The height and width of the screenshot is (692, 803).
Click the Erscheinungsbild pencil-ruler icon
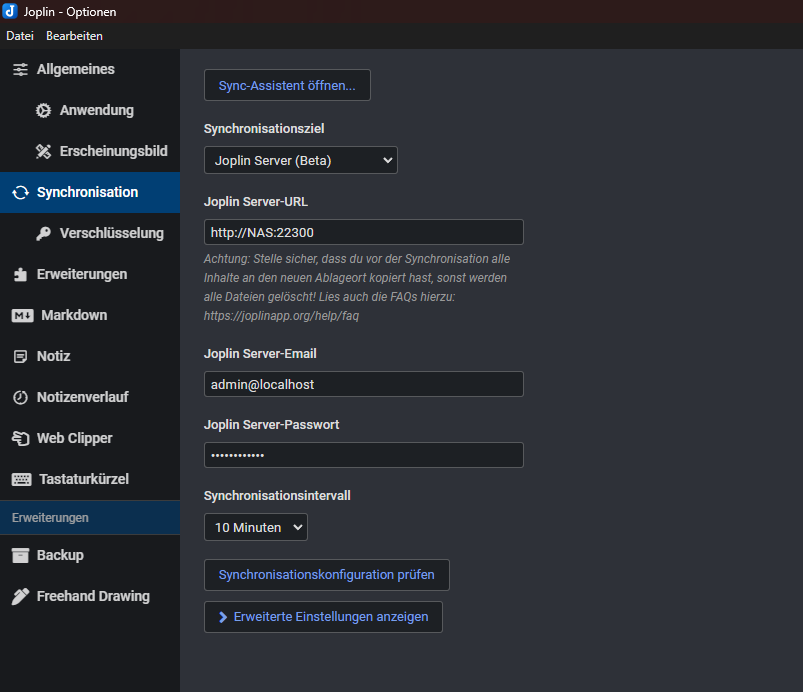pyautogui.click(x=43, y=151)
